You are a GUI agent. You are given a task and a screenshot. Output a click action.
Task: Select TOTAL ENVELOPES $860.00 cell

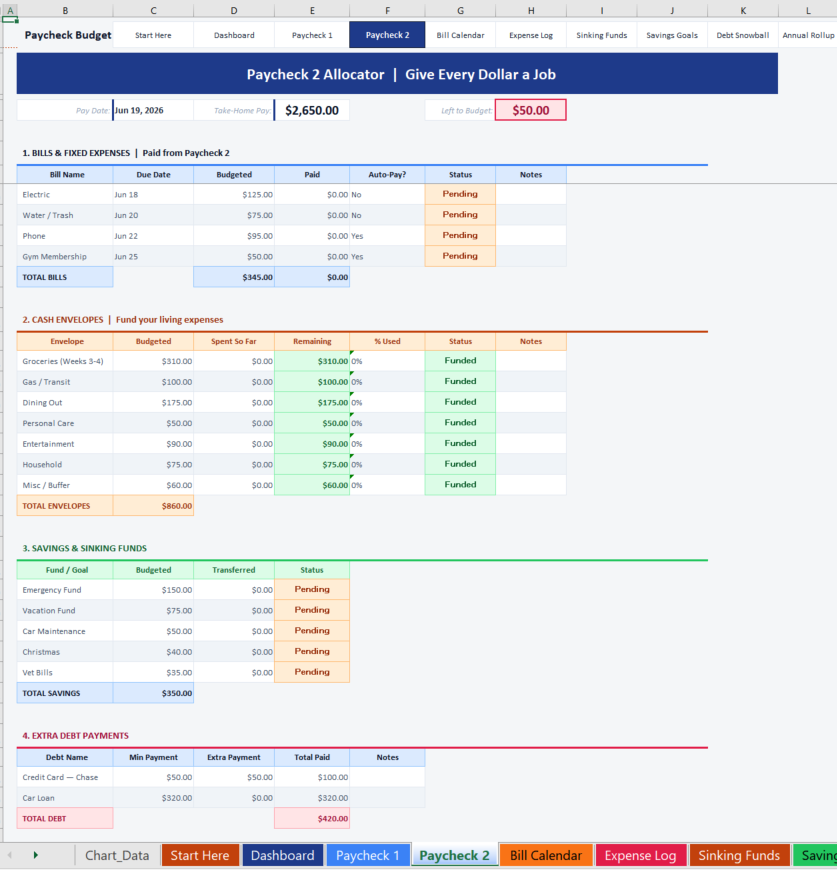point(153,506)
